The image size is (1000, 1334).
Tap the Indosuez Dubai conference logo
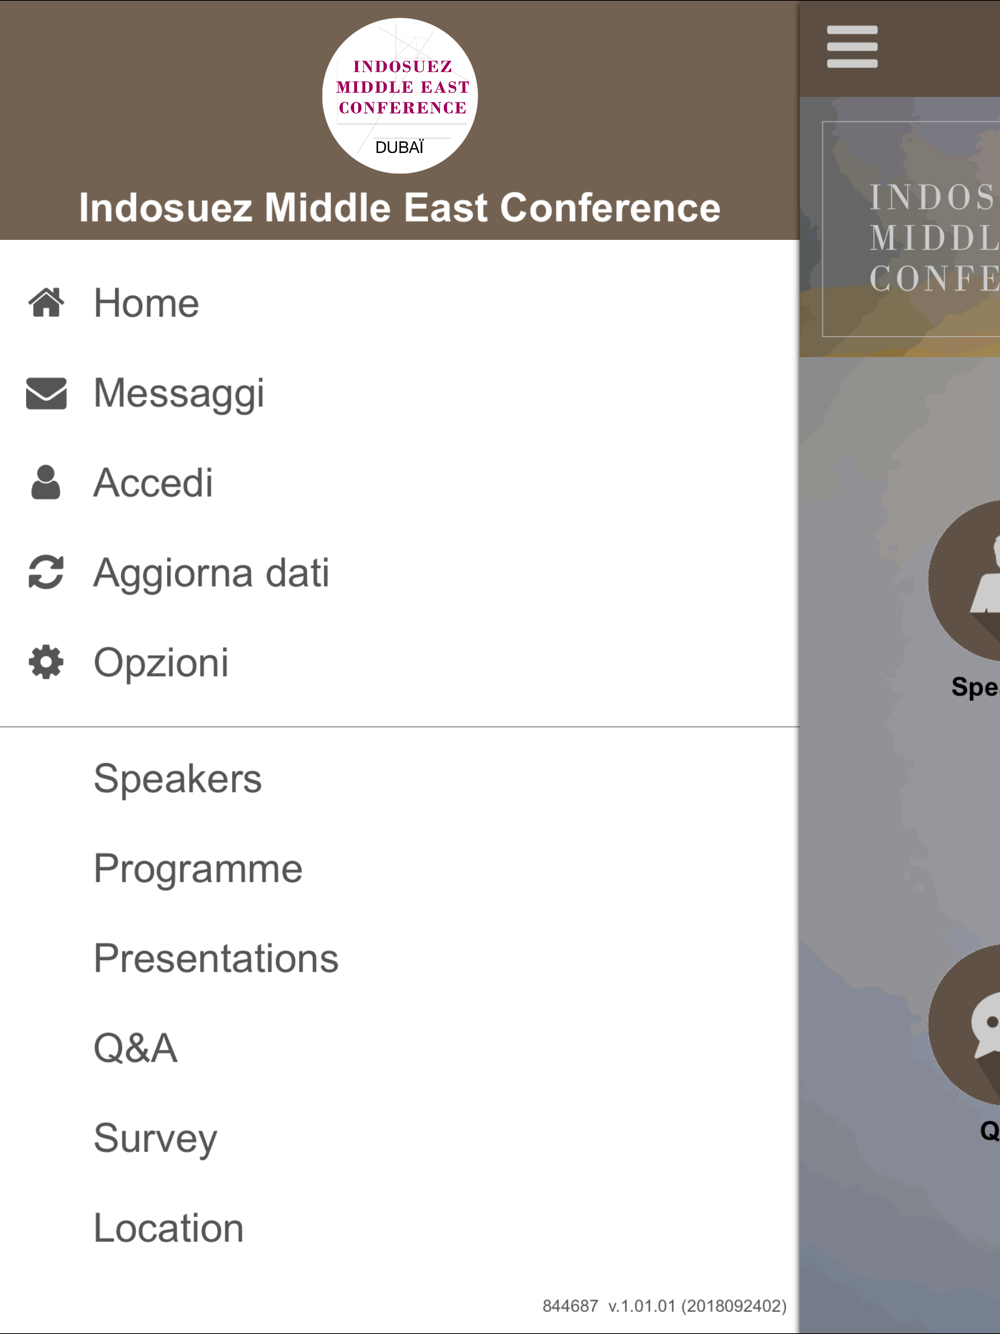[x=400, y=96]
